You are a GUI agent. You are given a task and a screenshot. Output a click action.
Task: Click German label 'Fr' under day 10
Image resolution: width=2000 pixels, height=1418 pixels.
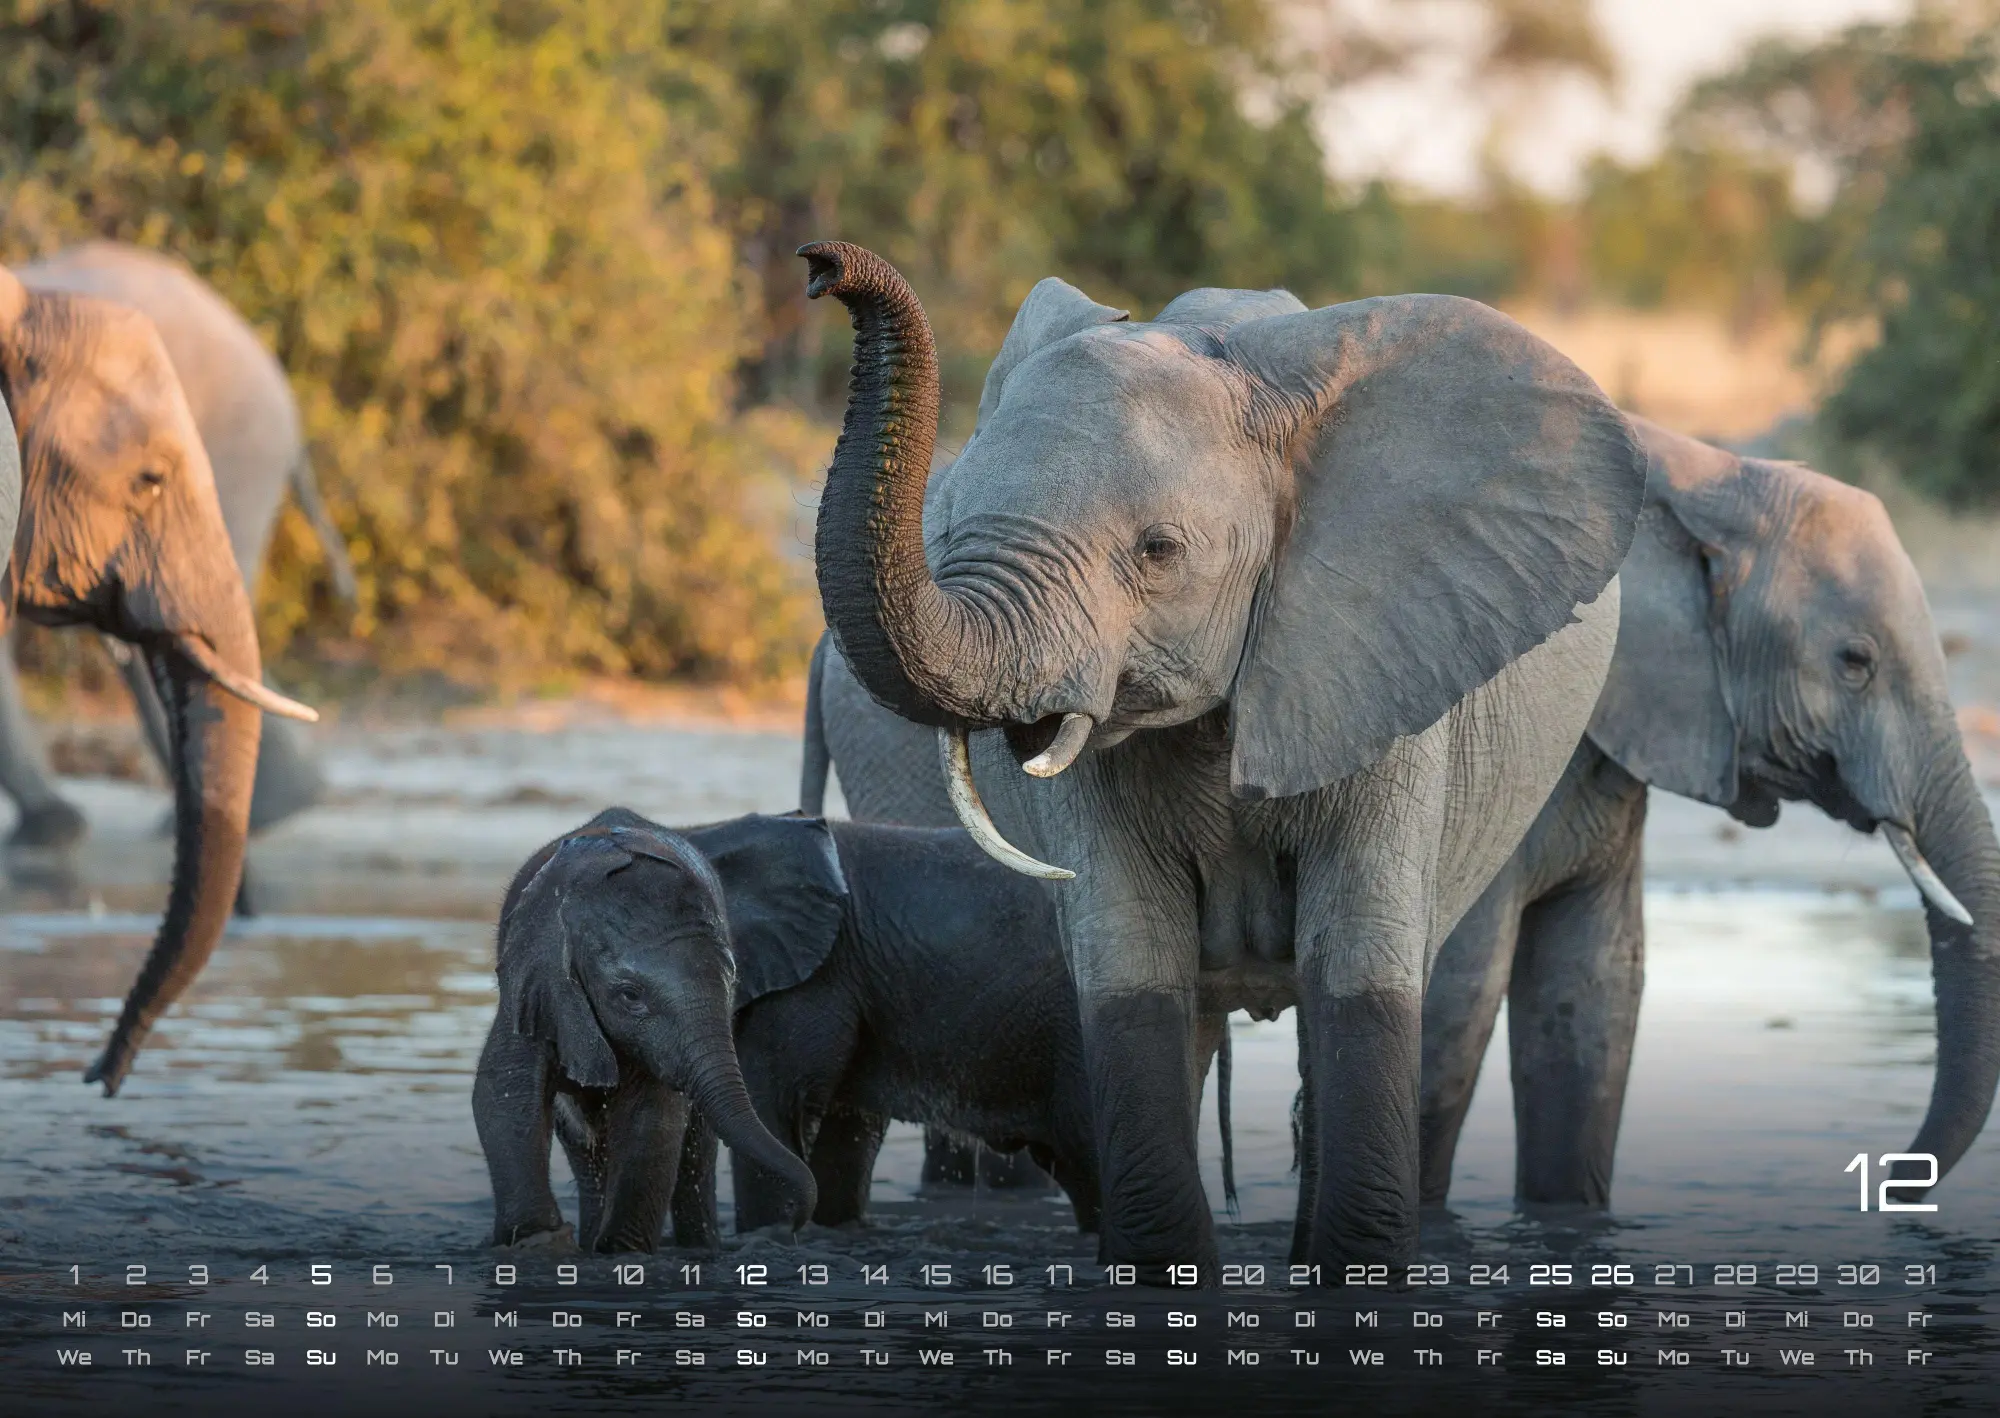pyautogui.click(x=628, y=1320)
